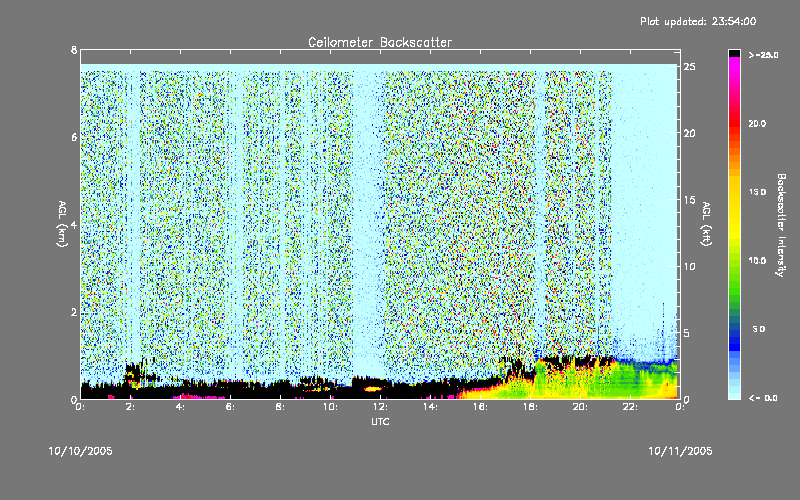The height and width of the screenshot is (500, 800).
Task: Click the "5.0" colorbar tick label
Action: pos(759,329)
